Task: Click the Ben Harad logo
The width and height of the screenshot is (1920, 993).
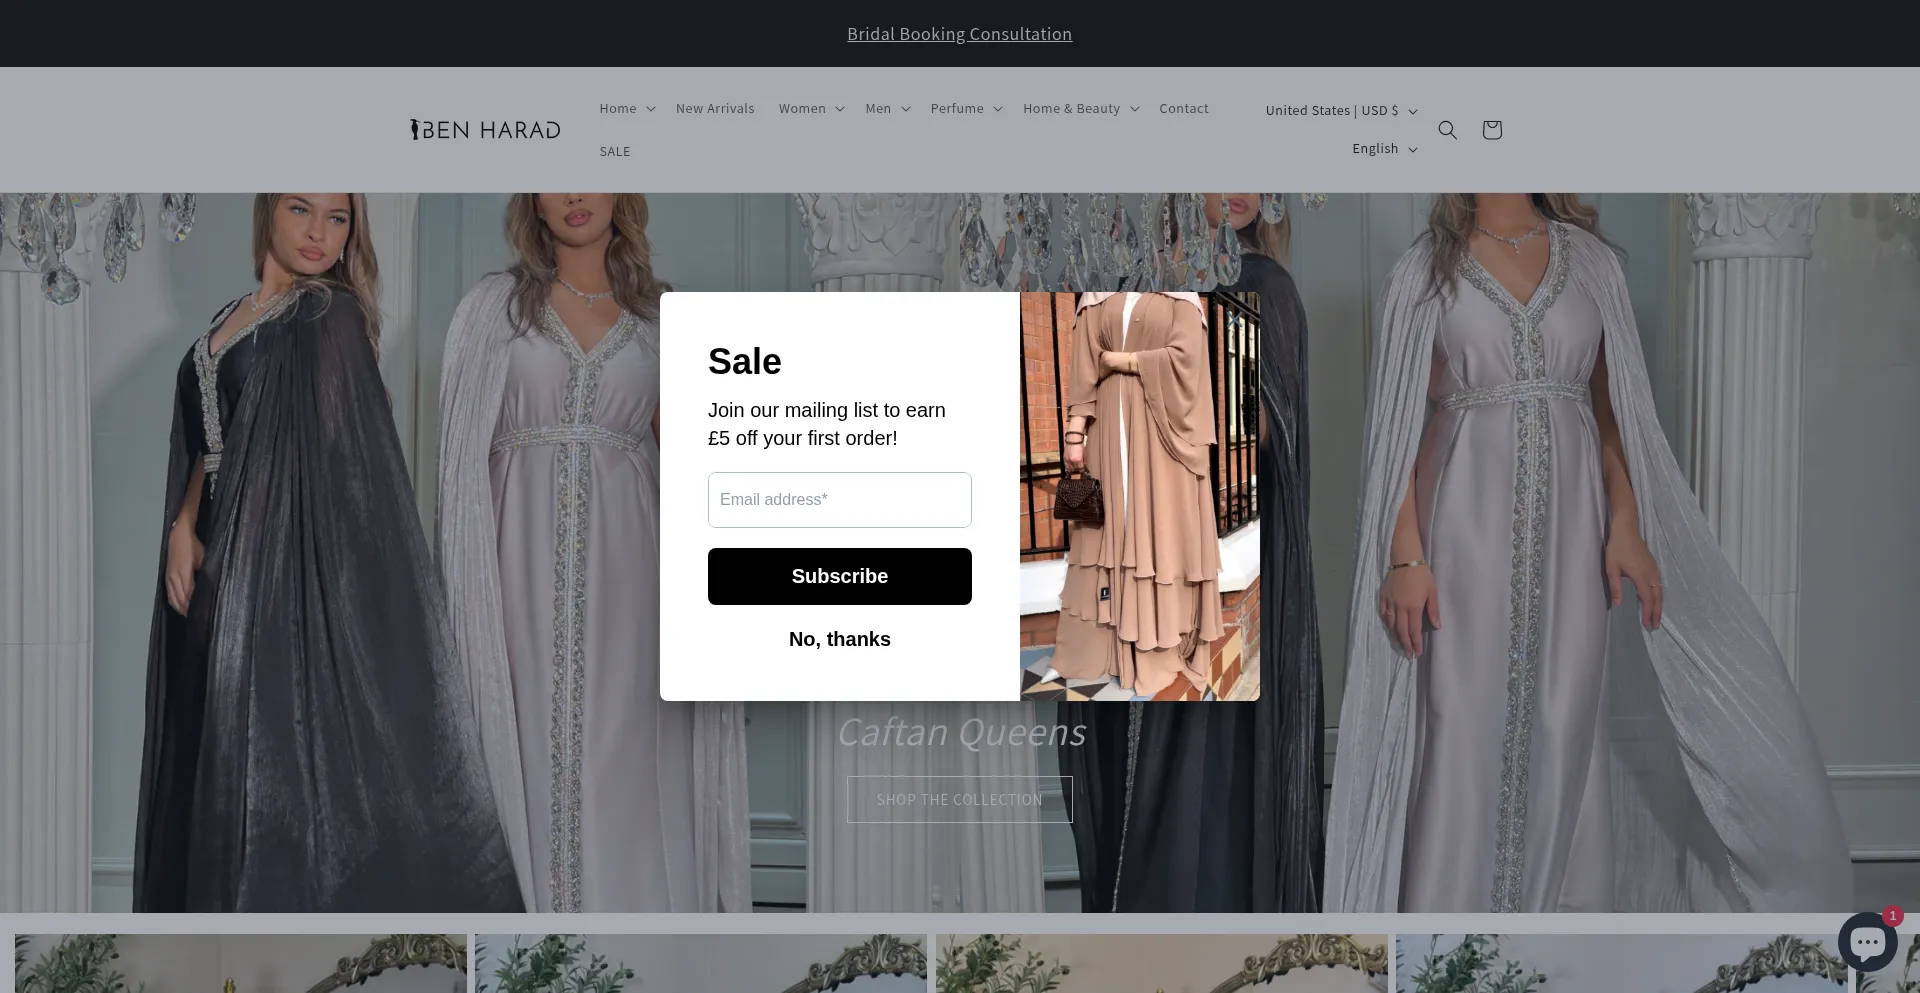Action: point(486,130)
